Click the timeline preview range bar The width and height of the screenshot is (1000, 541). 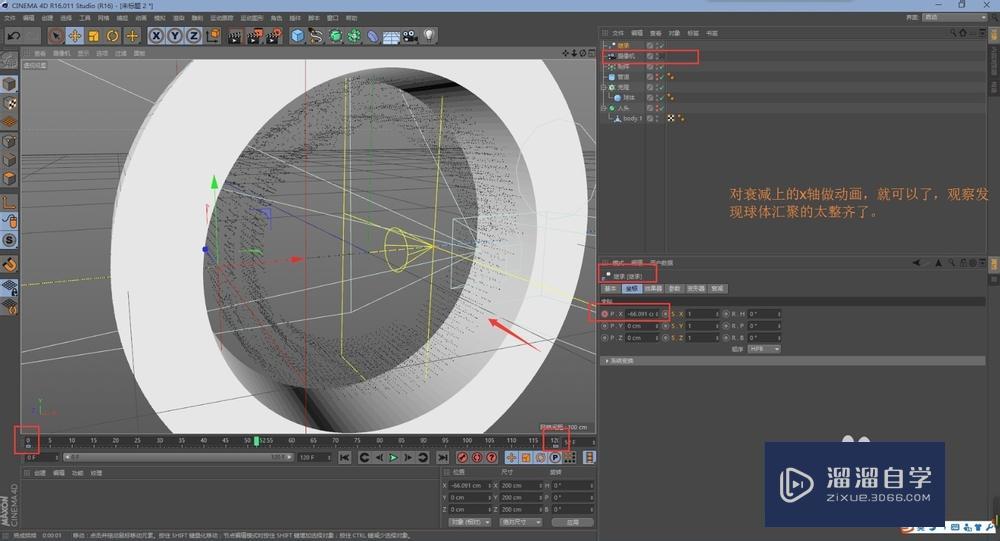(x=177, y=457)
